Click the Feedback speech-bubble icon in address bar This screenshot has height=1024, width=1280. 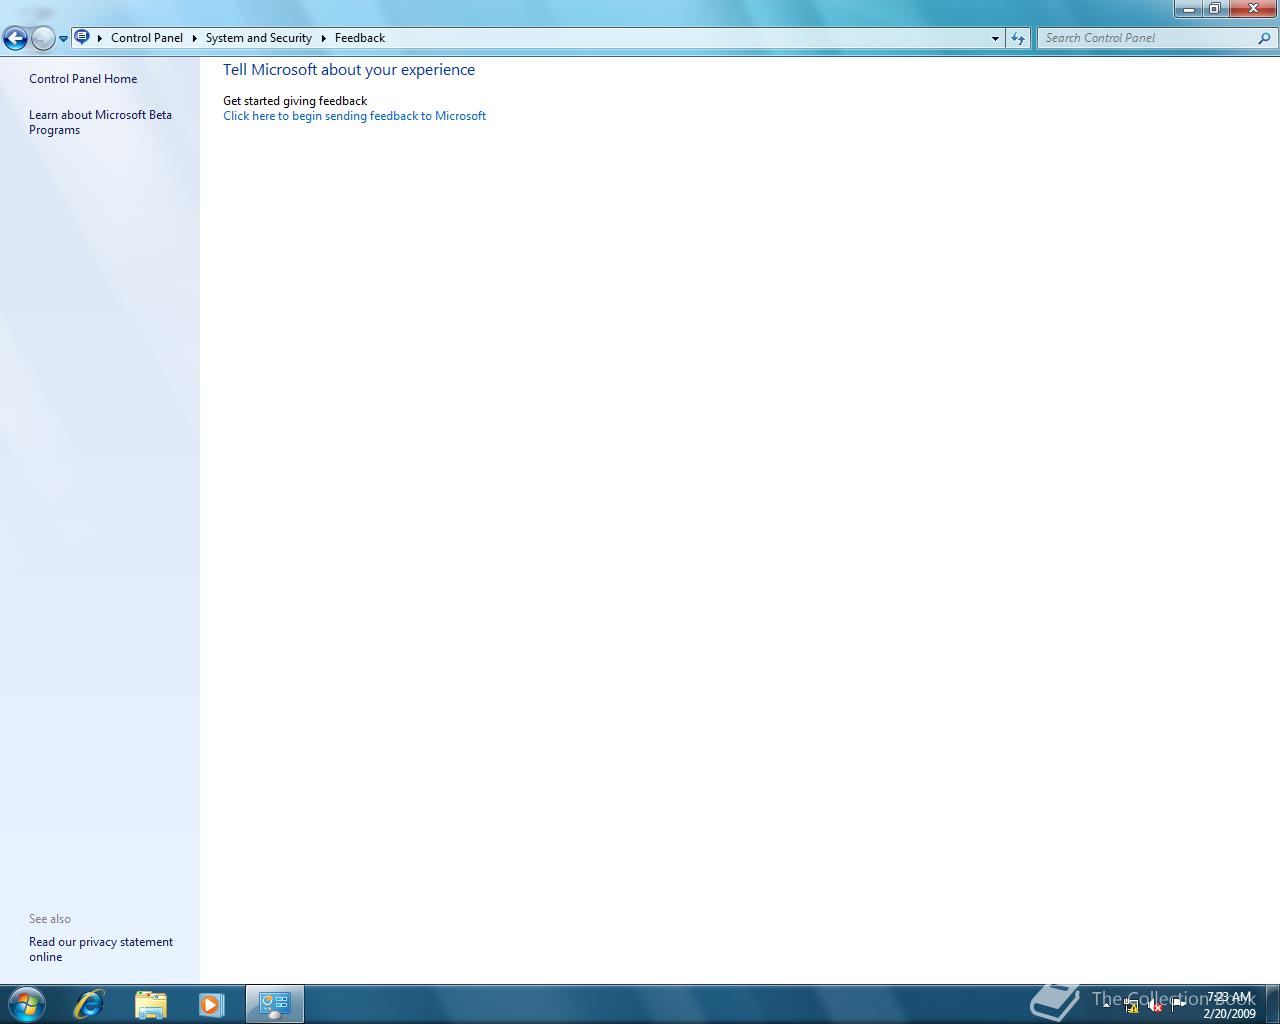point(82,37)
